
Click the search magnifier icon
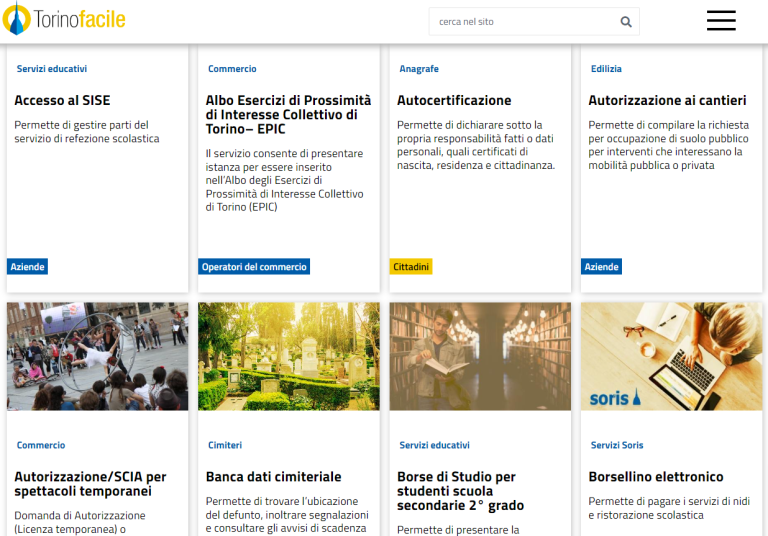click(x=626, y=21)
